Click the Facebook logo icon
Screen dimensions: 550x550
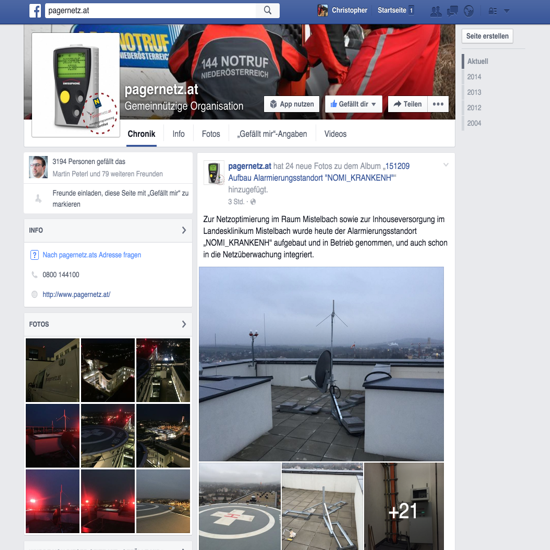[x=35, y=11]
